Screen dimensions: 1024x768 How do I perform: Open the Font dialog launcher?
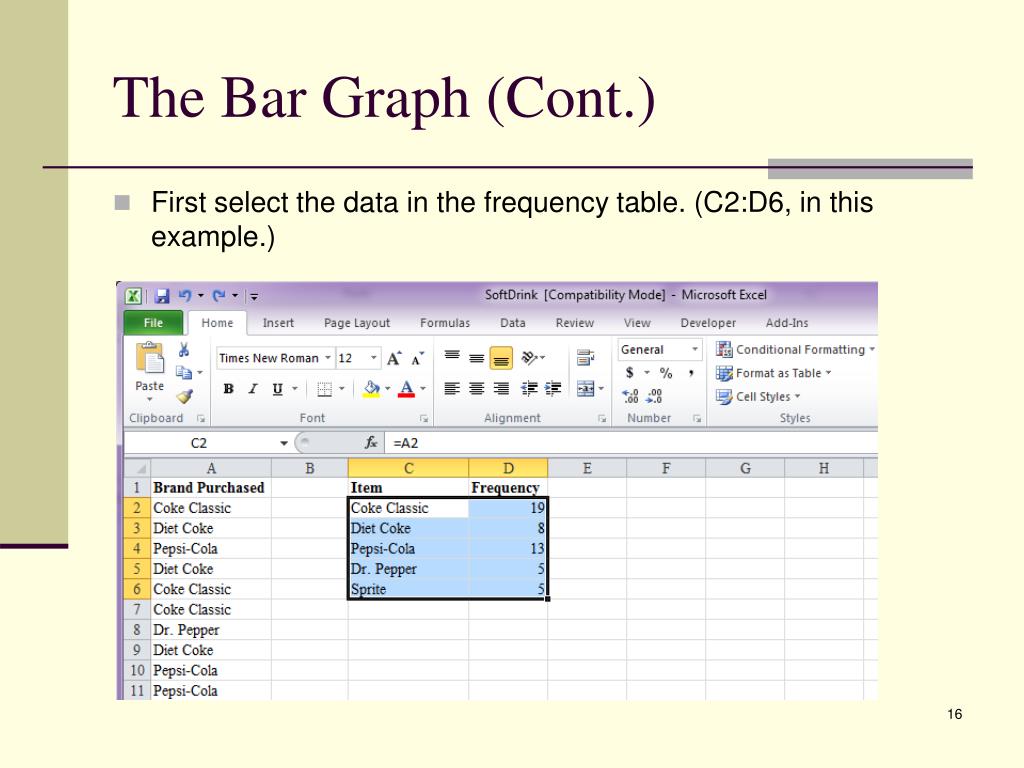(x=424, y=419)
